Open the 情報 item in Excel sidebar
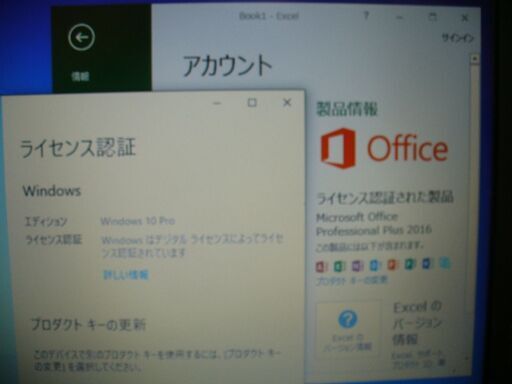This screenshot has width=512, height=384. [80, 77]
